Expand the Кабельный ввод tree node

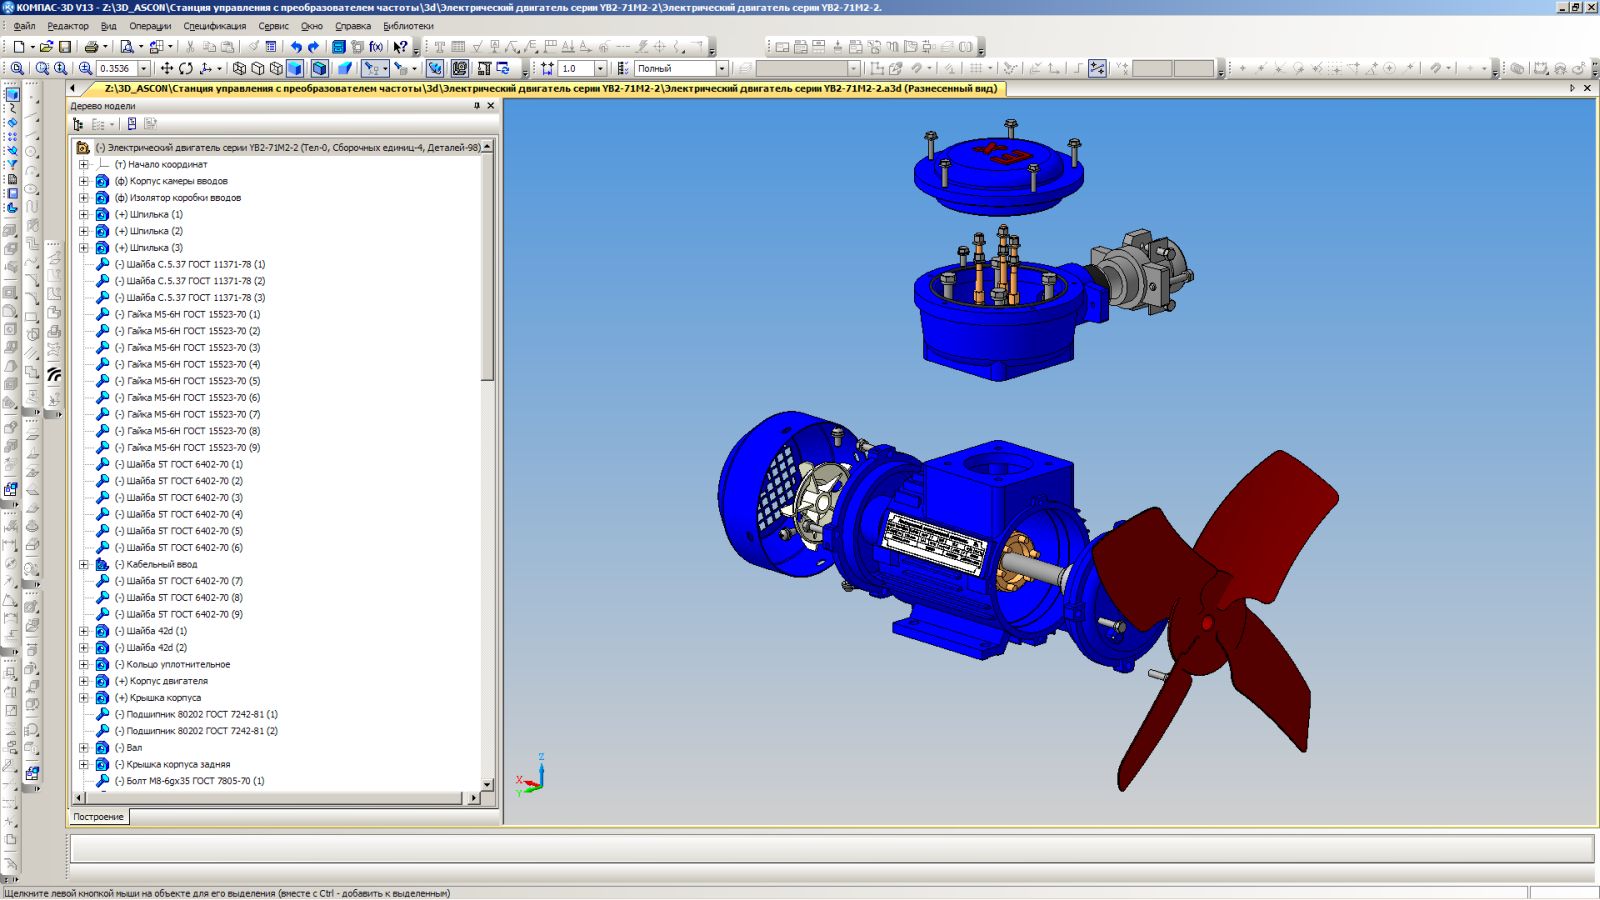[84, 565]
